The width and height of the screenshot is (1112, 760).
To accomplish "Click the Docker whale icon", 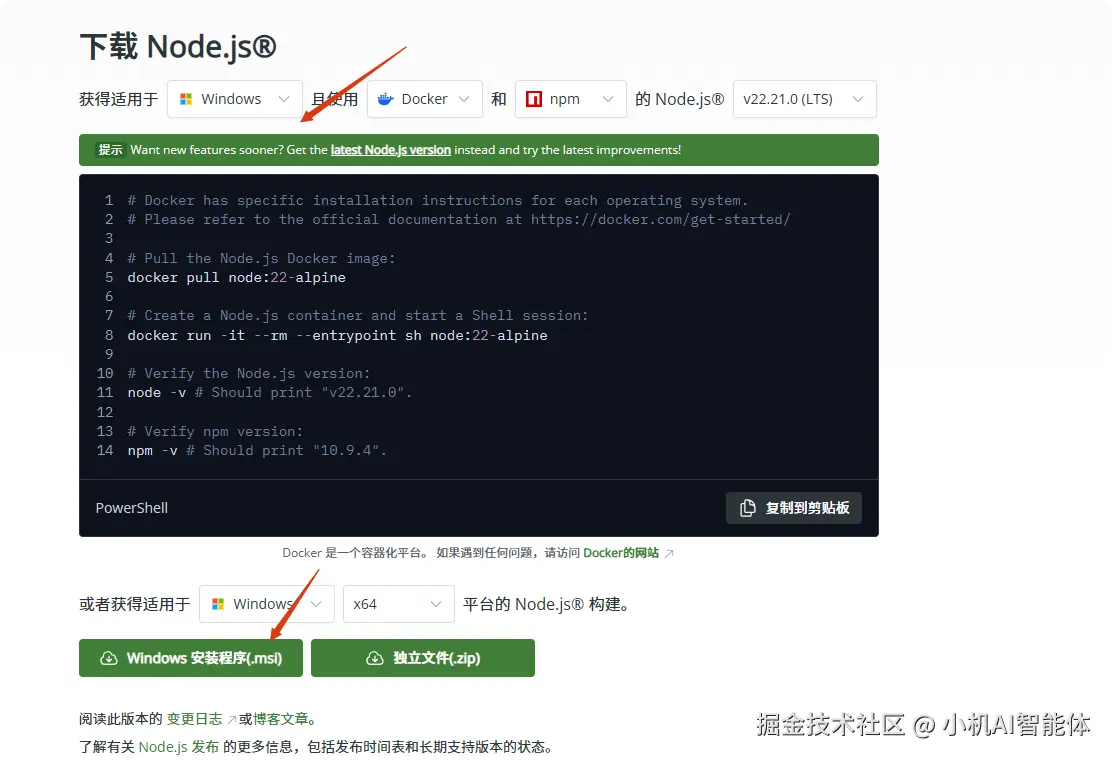I will point(386,99).
